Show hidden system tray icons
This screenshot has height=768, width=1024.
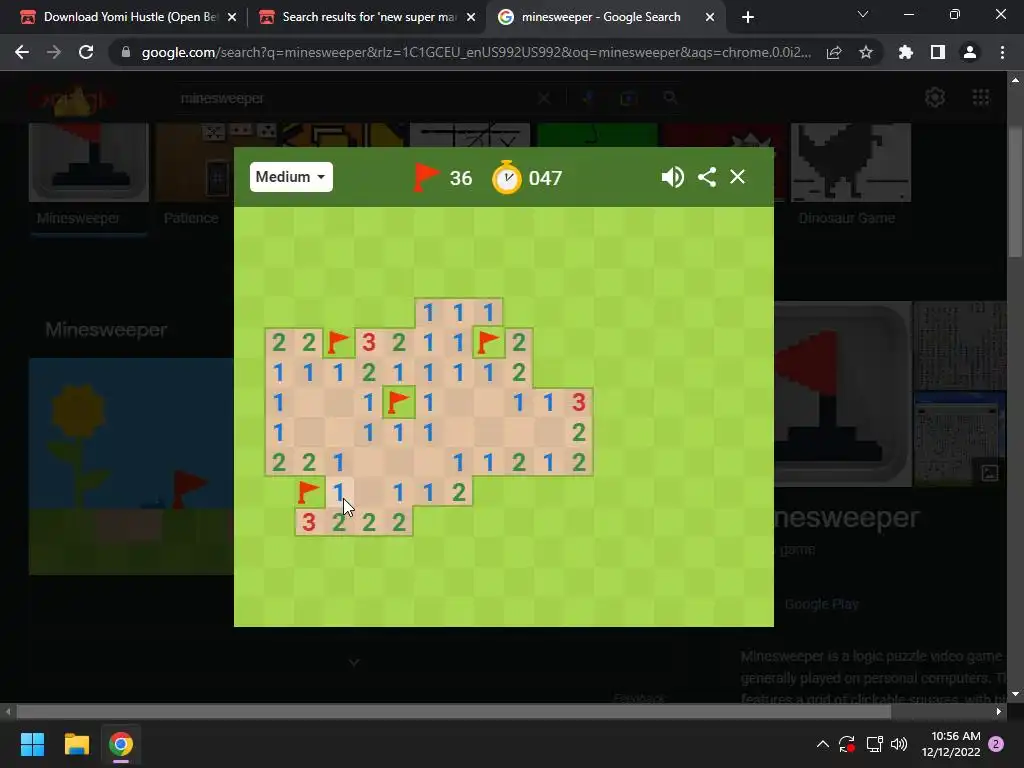click(823, 744)
